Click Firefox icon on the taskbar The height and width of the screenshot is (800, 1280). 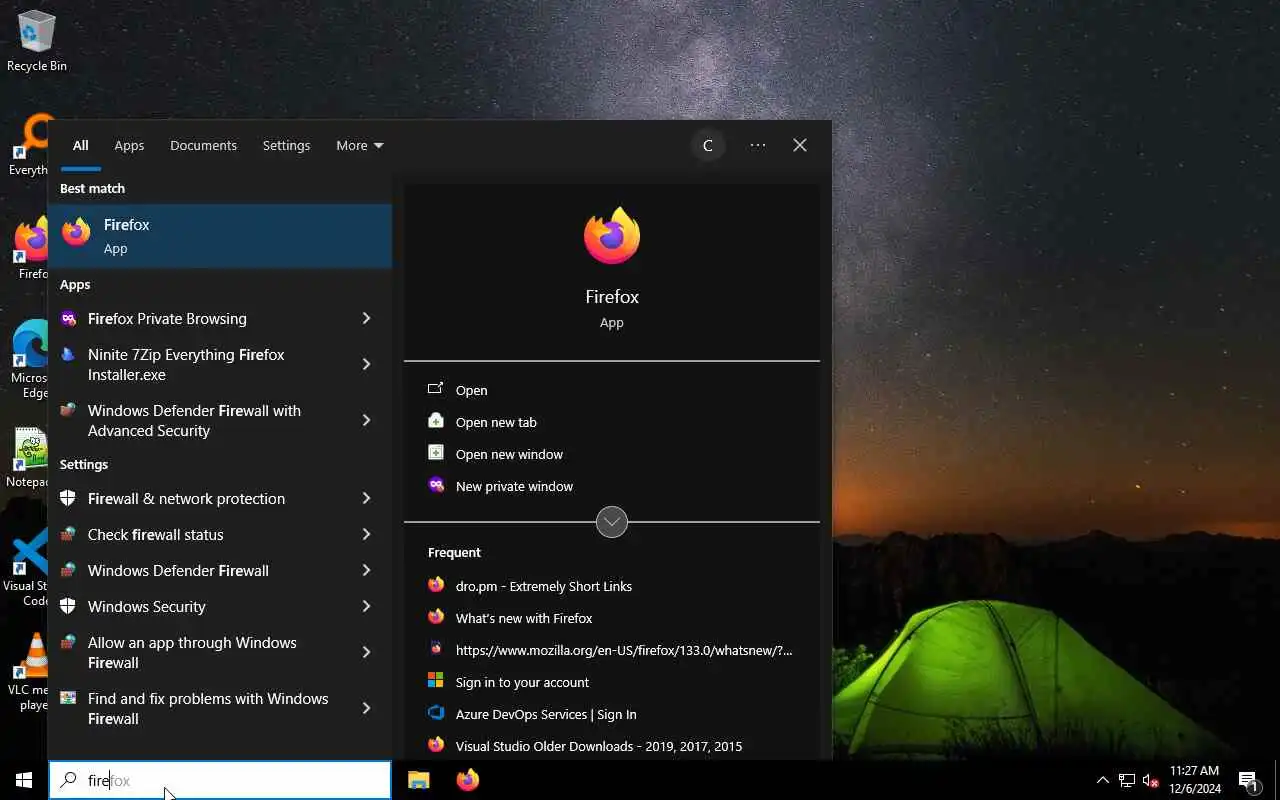467,780
